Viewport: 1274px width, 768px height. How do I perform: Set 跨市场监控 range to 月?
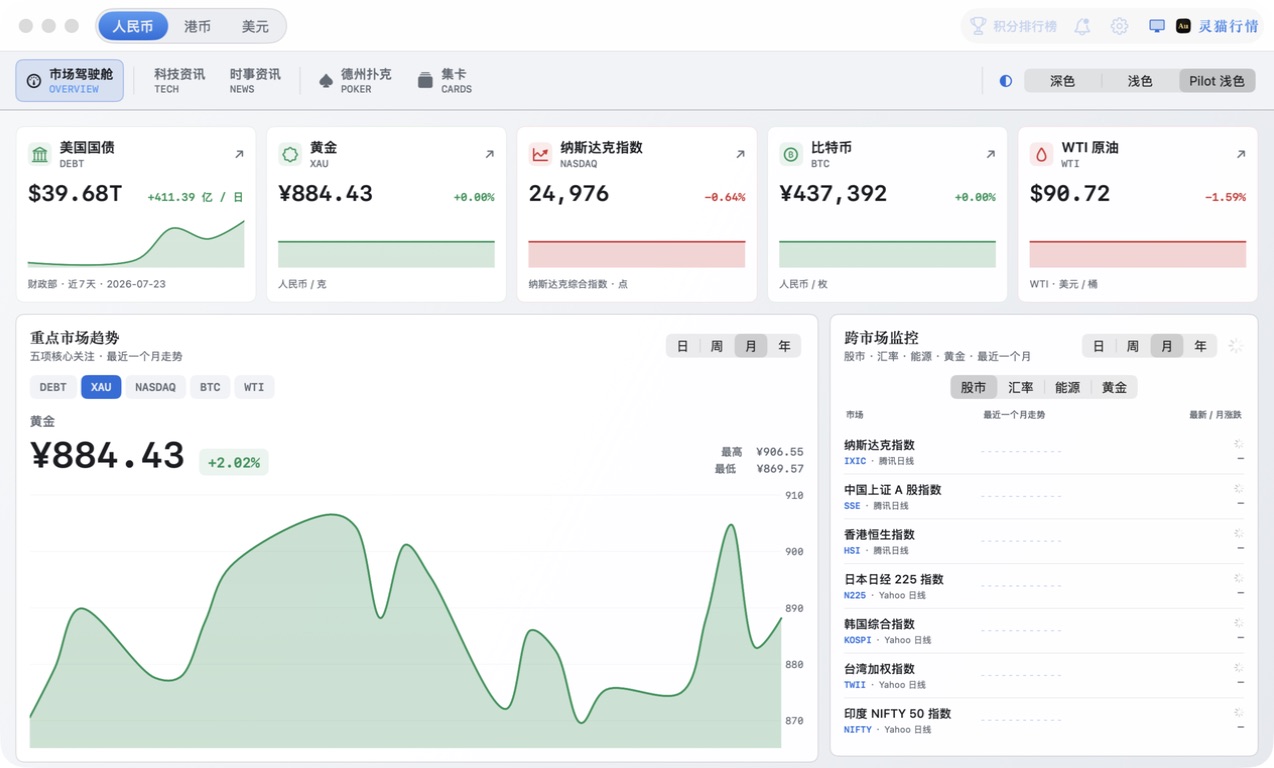(x=1167, y=346)
